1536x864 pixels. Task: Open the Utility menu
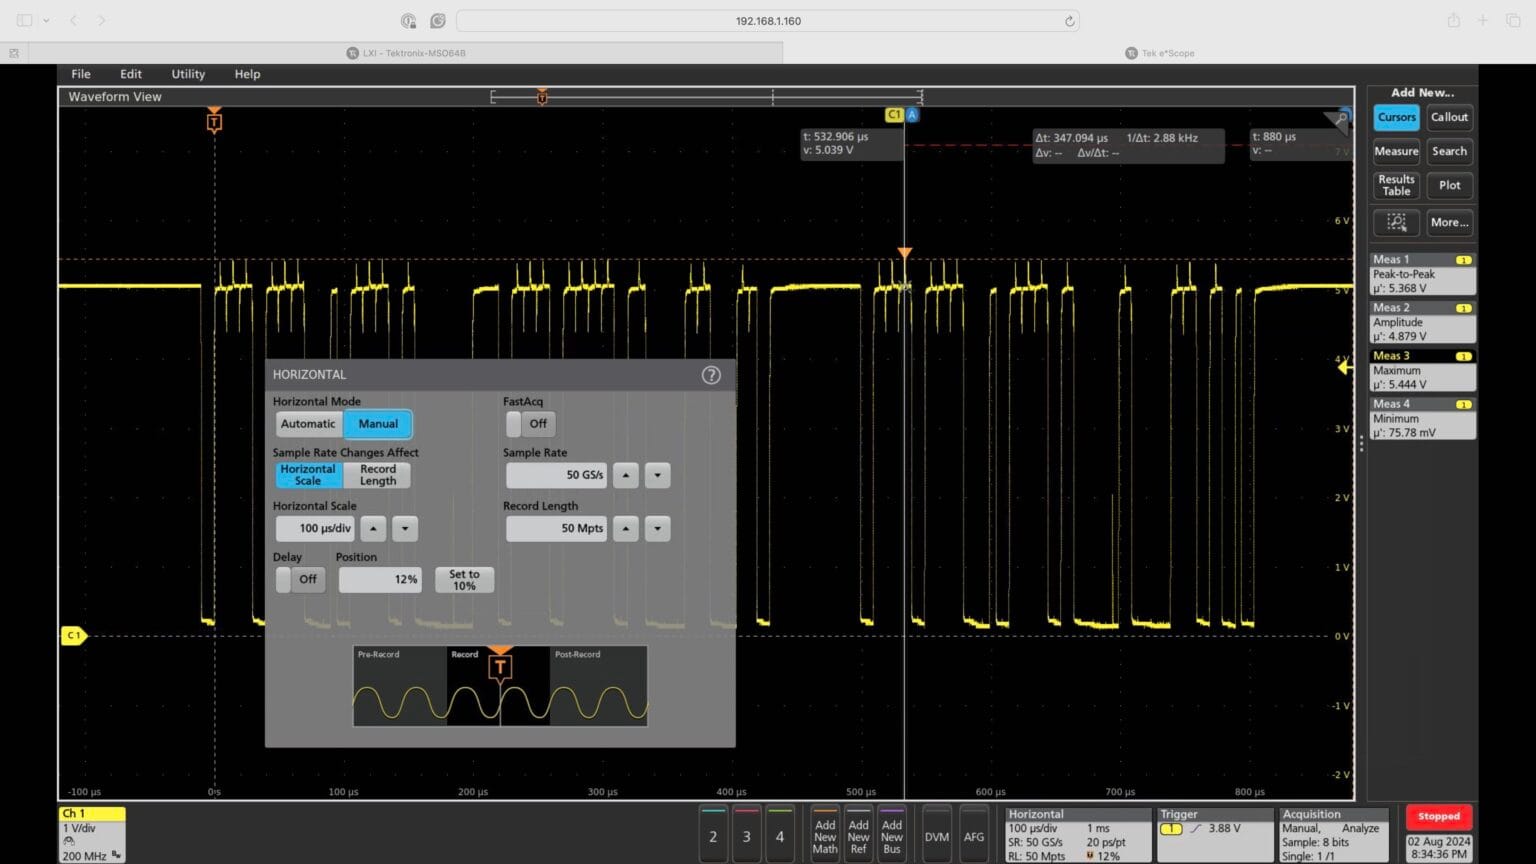pos(188,74)
